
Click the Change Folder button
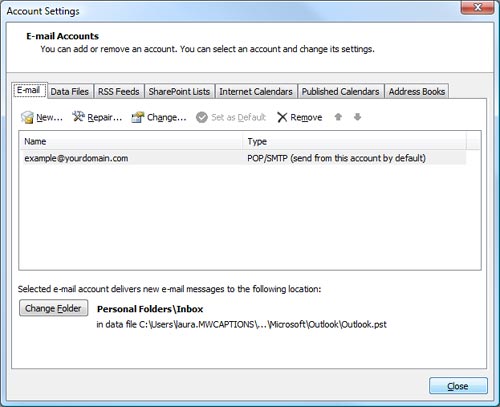coord(53,308)
